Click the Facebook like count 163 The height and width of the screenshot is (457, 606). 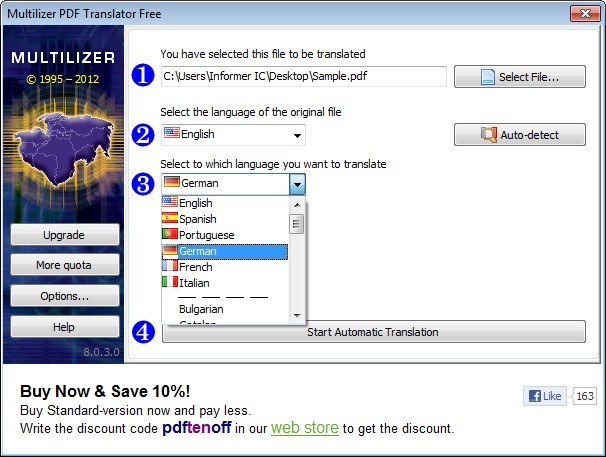tap(585, 396)
